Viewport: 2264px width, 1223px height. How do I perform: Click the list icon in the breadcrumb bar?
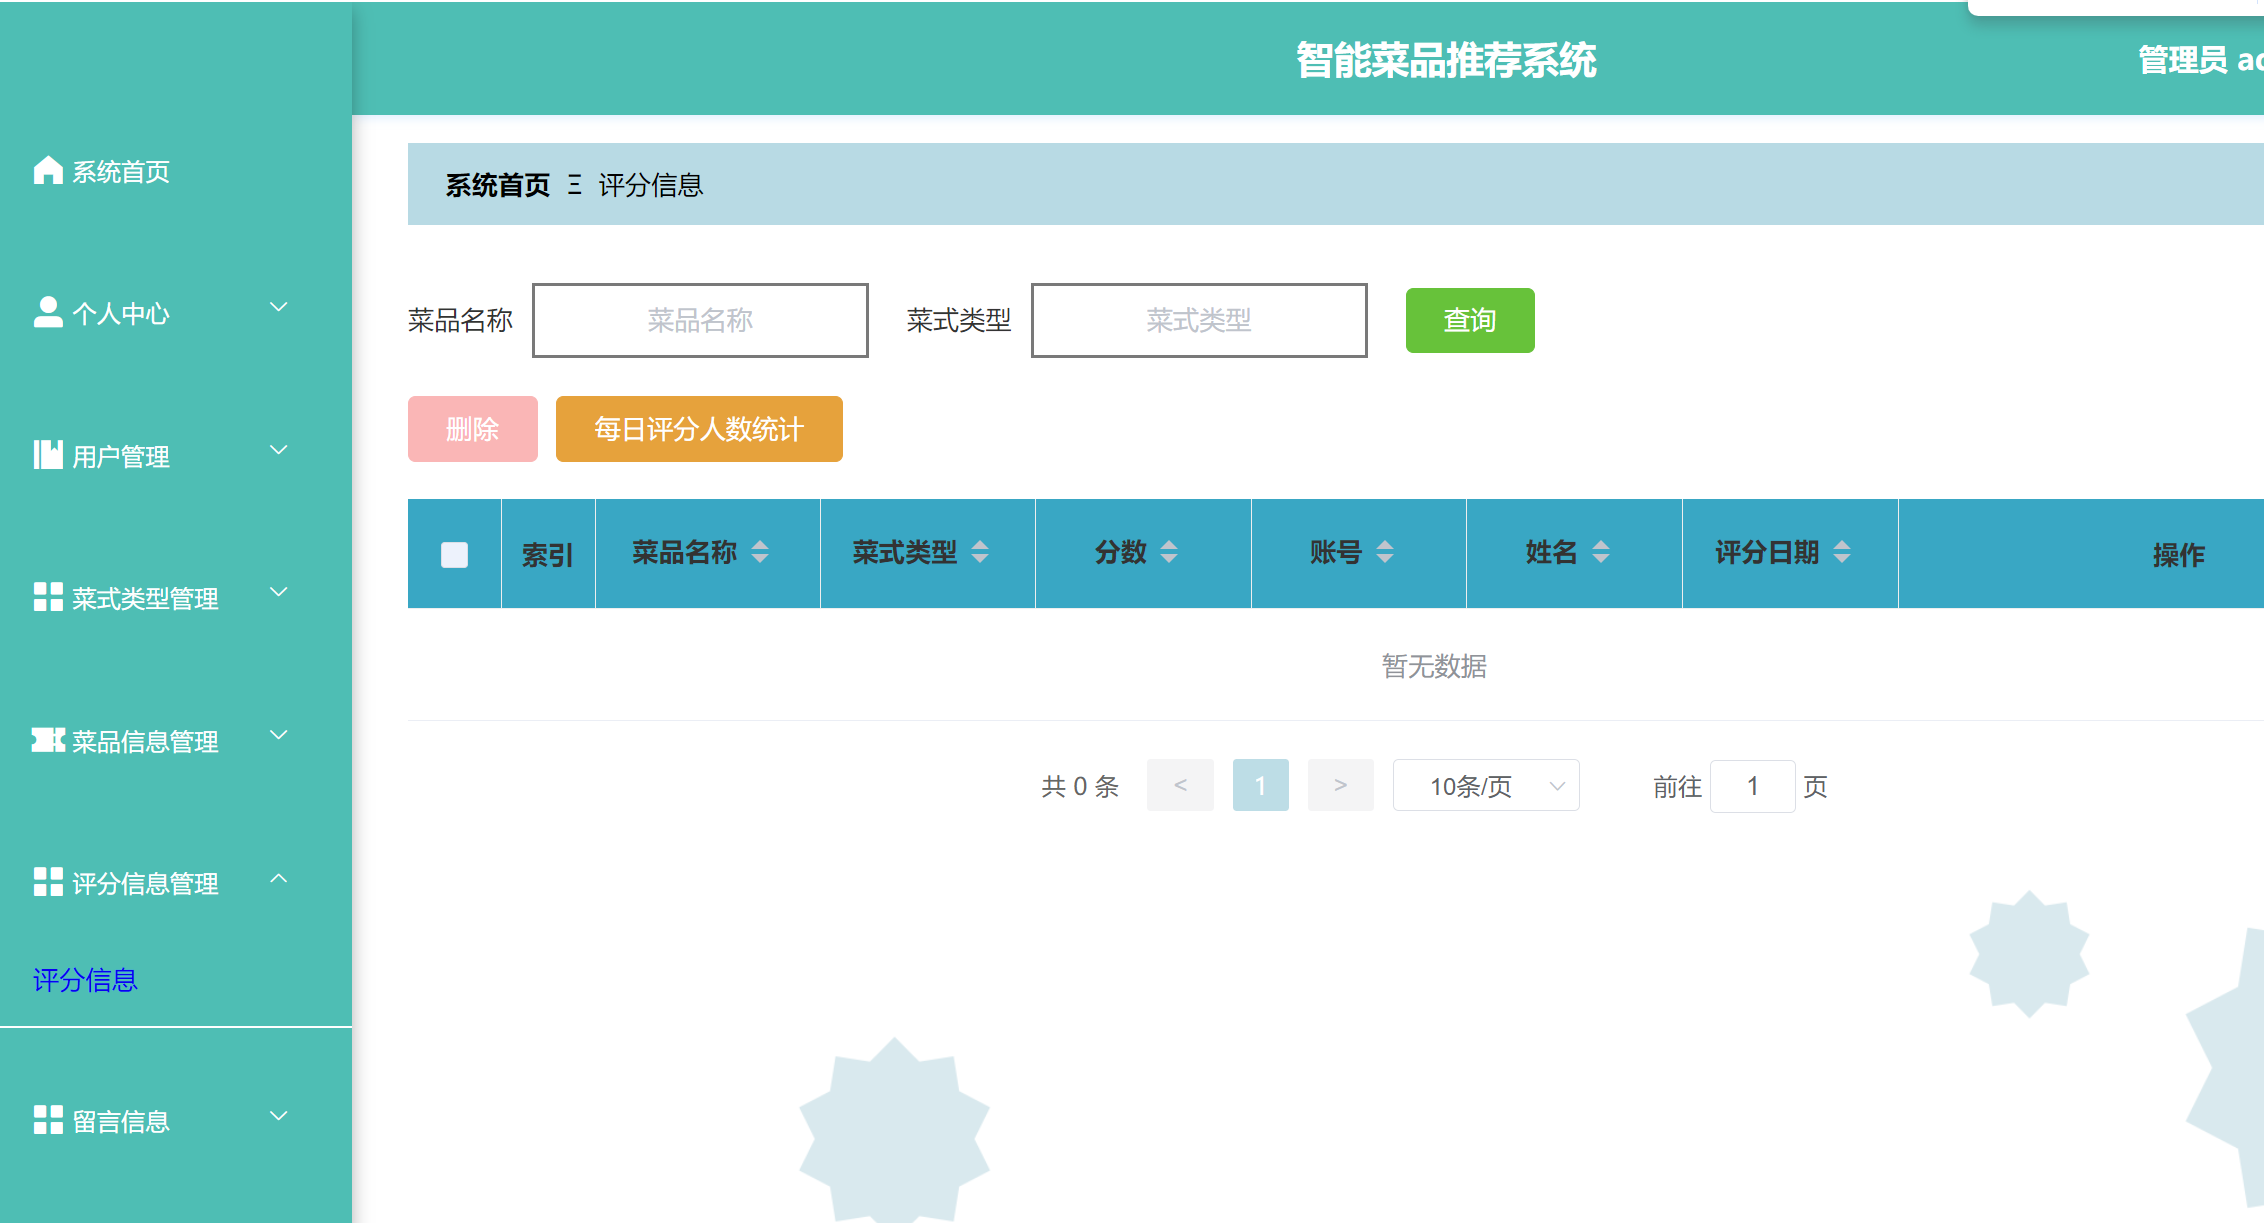pyautogui.click(x=573, y=184)
